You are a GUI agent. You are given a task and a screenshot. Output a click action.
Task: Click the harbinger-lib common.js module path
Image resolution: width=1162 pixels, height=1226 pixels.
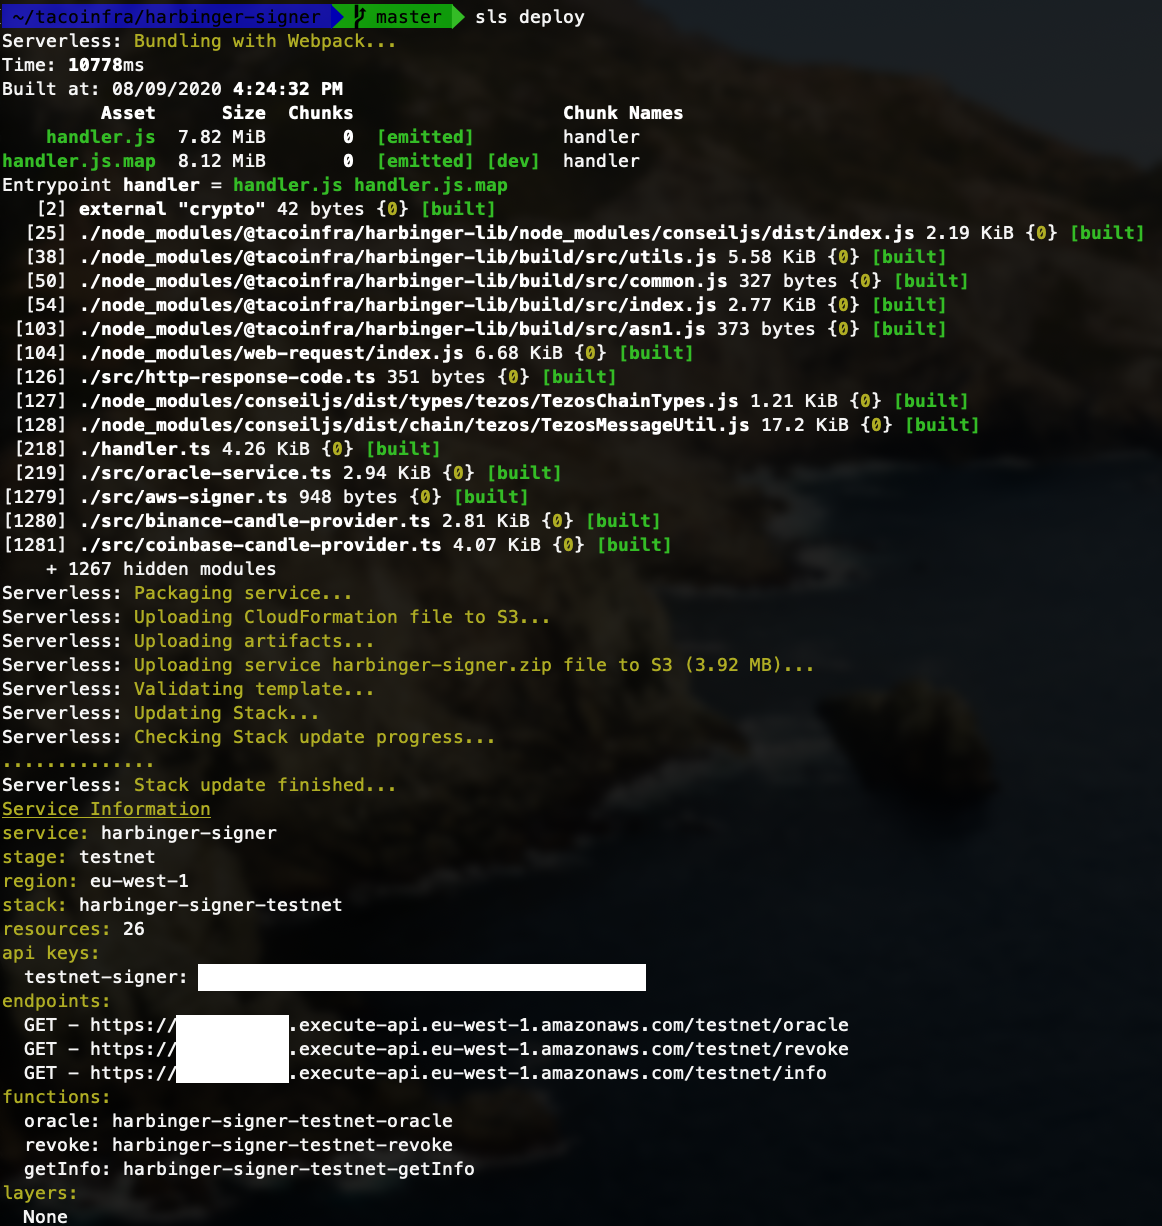(403, 281)
